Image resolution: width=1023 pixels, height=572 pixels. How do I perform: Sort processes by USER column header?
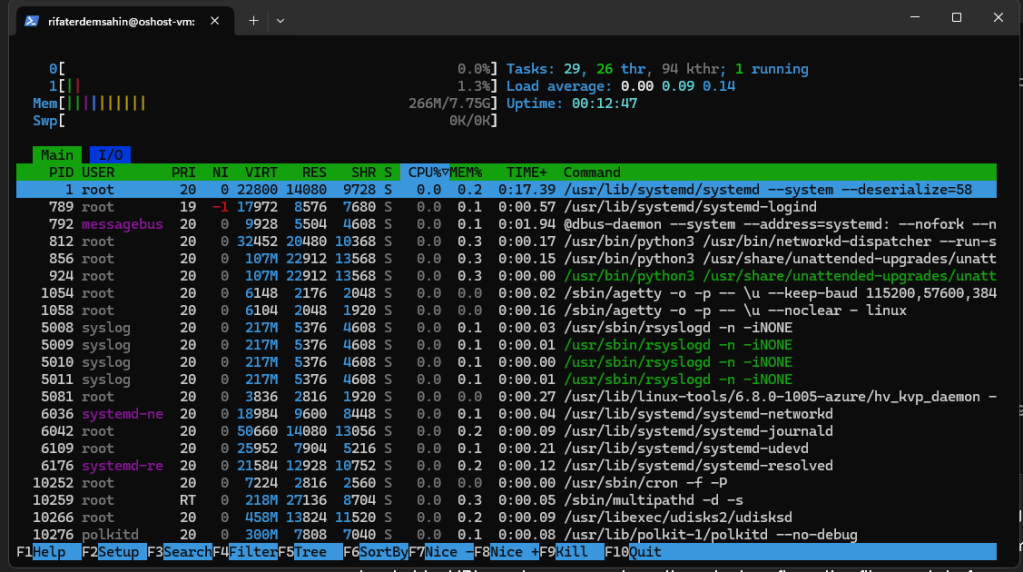coord(98,173)
